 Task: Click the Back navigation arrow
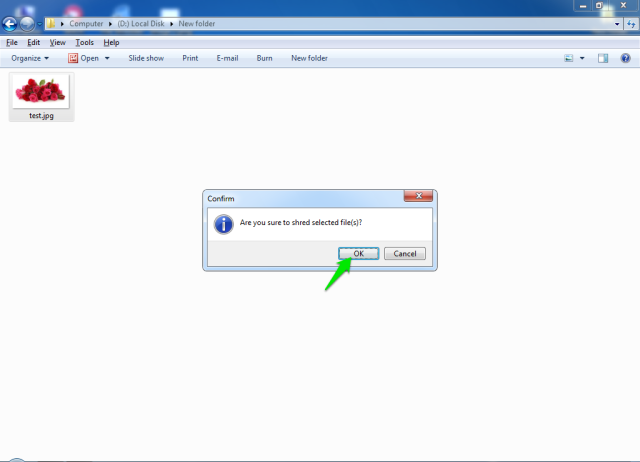pos(9,23)
